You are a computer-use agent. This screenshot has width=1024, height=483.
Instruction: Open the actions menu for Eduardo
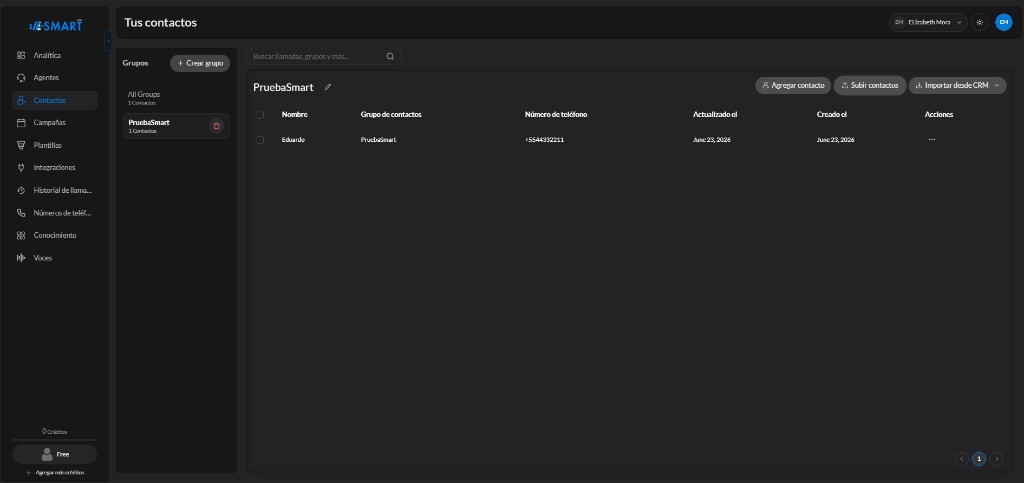tap(932, 140)
